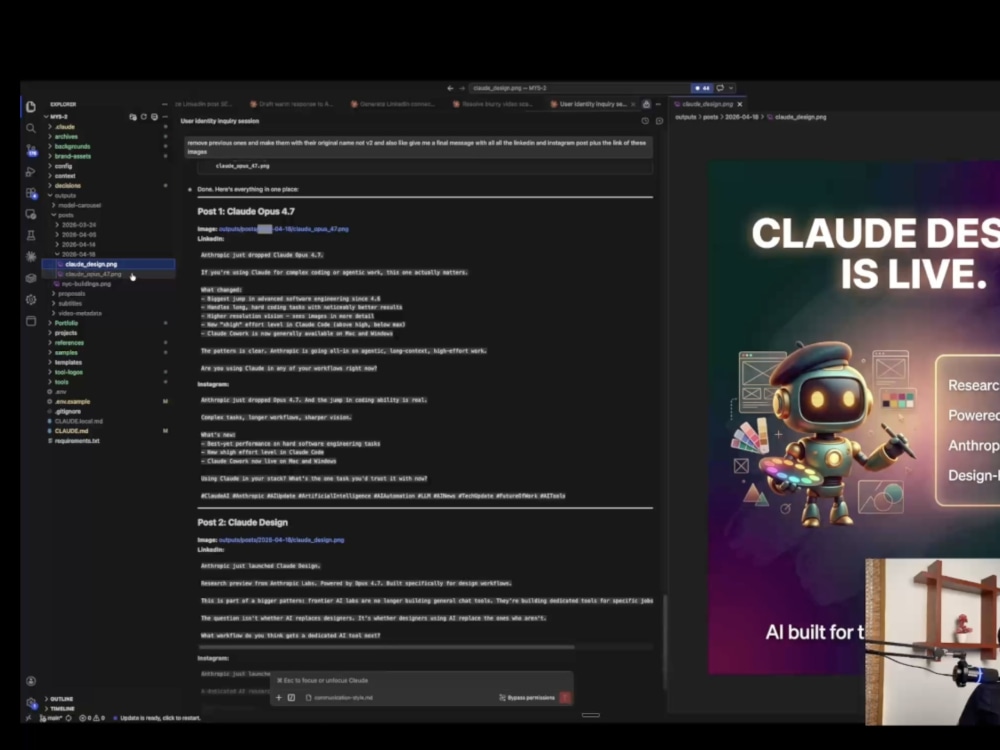Open the Remote Explorer activity bar icon
Screen dimensions: 1000x750
pyautogui.click(x=31, y=214)
